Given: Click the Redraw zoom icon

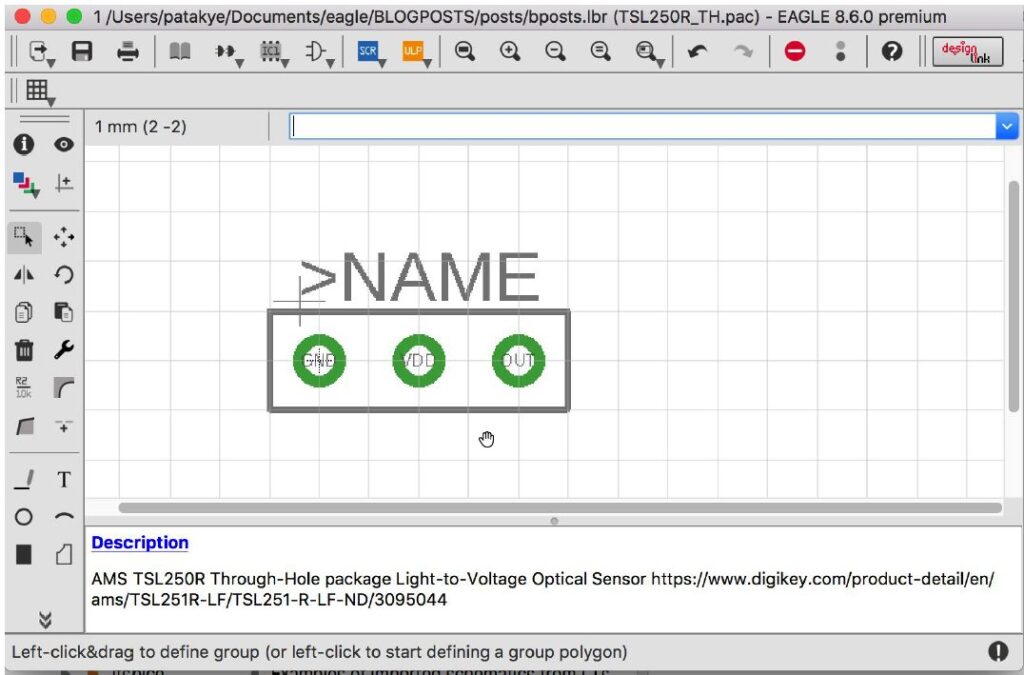Looking at the screenshot, I should pyautogui.click(x=600, y=51).
